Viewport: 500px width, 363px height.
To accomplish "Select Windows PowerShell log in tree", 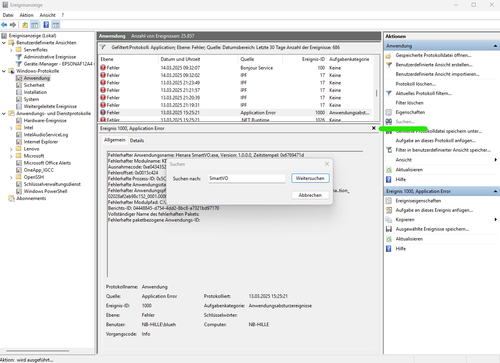I will 45,191.
